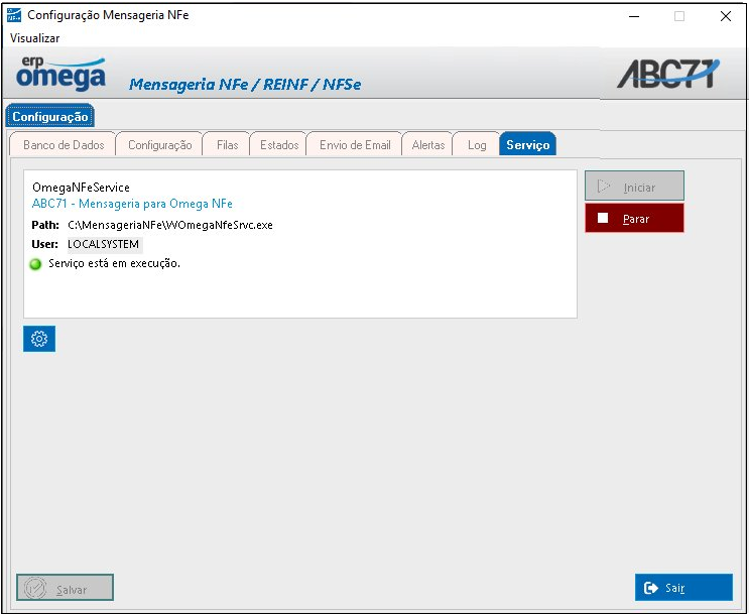749x614 pixels.
Task: Switch to the Log tab
Action: [477, 145]
